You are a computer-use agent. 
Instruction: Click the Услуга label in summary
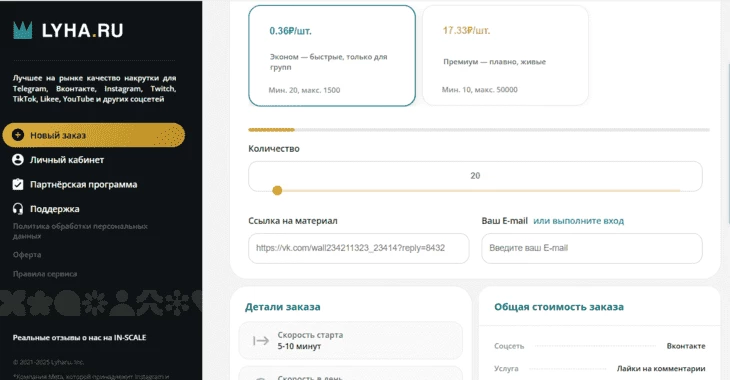pyautogui.click(x=506, y=368)
